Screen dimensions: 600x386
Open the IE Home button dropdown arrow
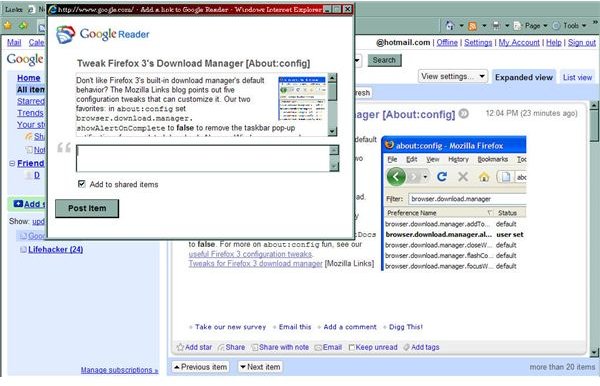click(x=461, y=26)
